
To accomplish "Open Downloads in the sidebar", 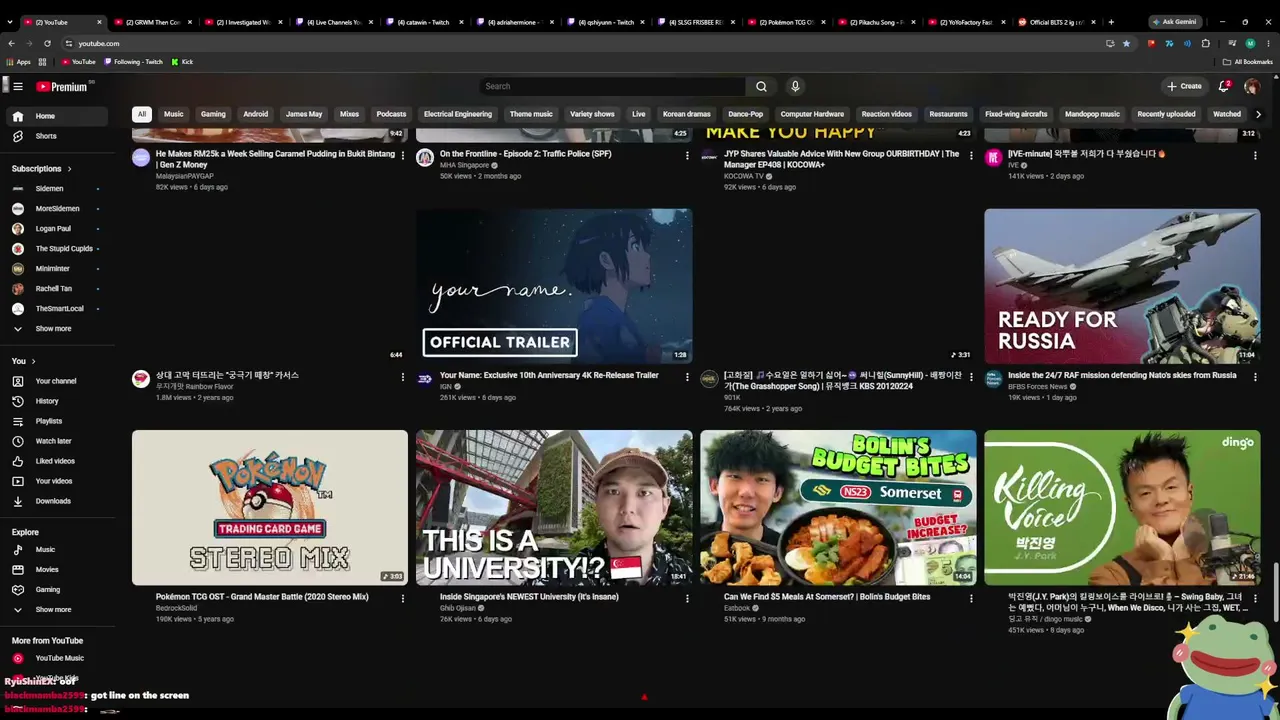I will (56, 501).
